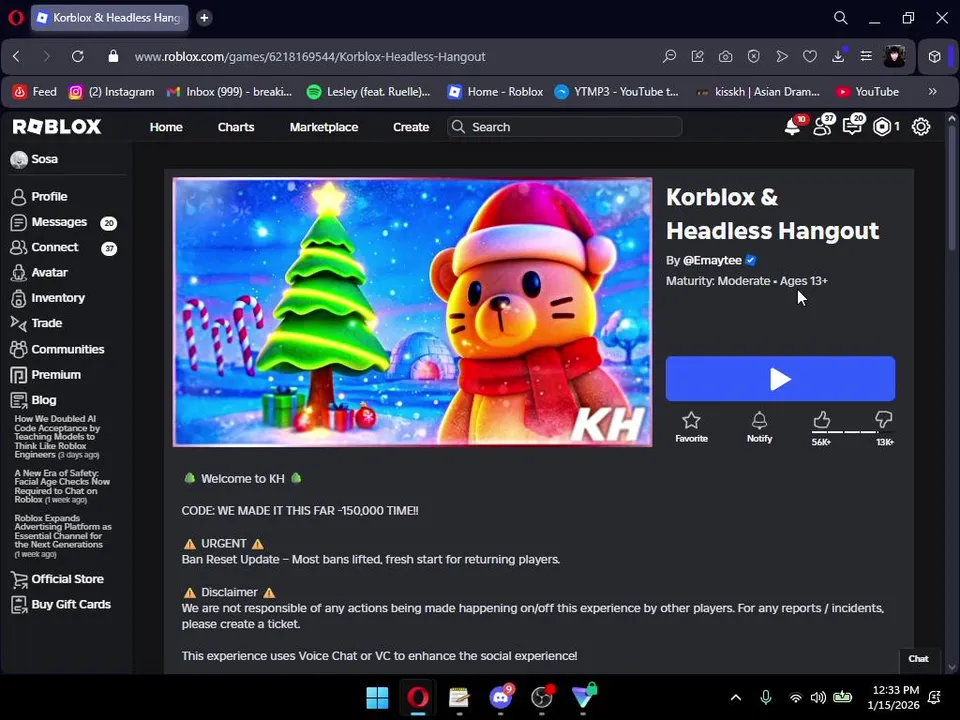Expand hidden system tray icons
The image size is (960, 720).
click(x=736, y=697)
